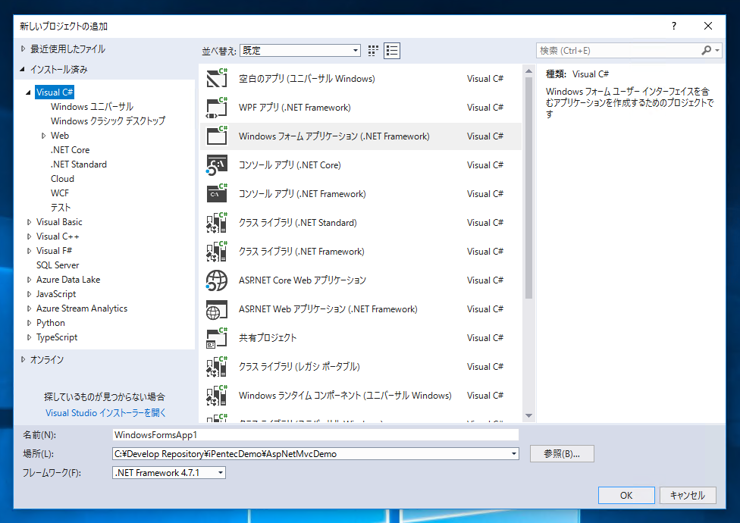
Task: Collapse the Visual C# tree node
Action: (x=29, y=93)
